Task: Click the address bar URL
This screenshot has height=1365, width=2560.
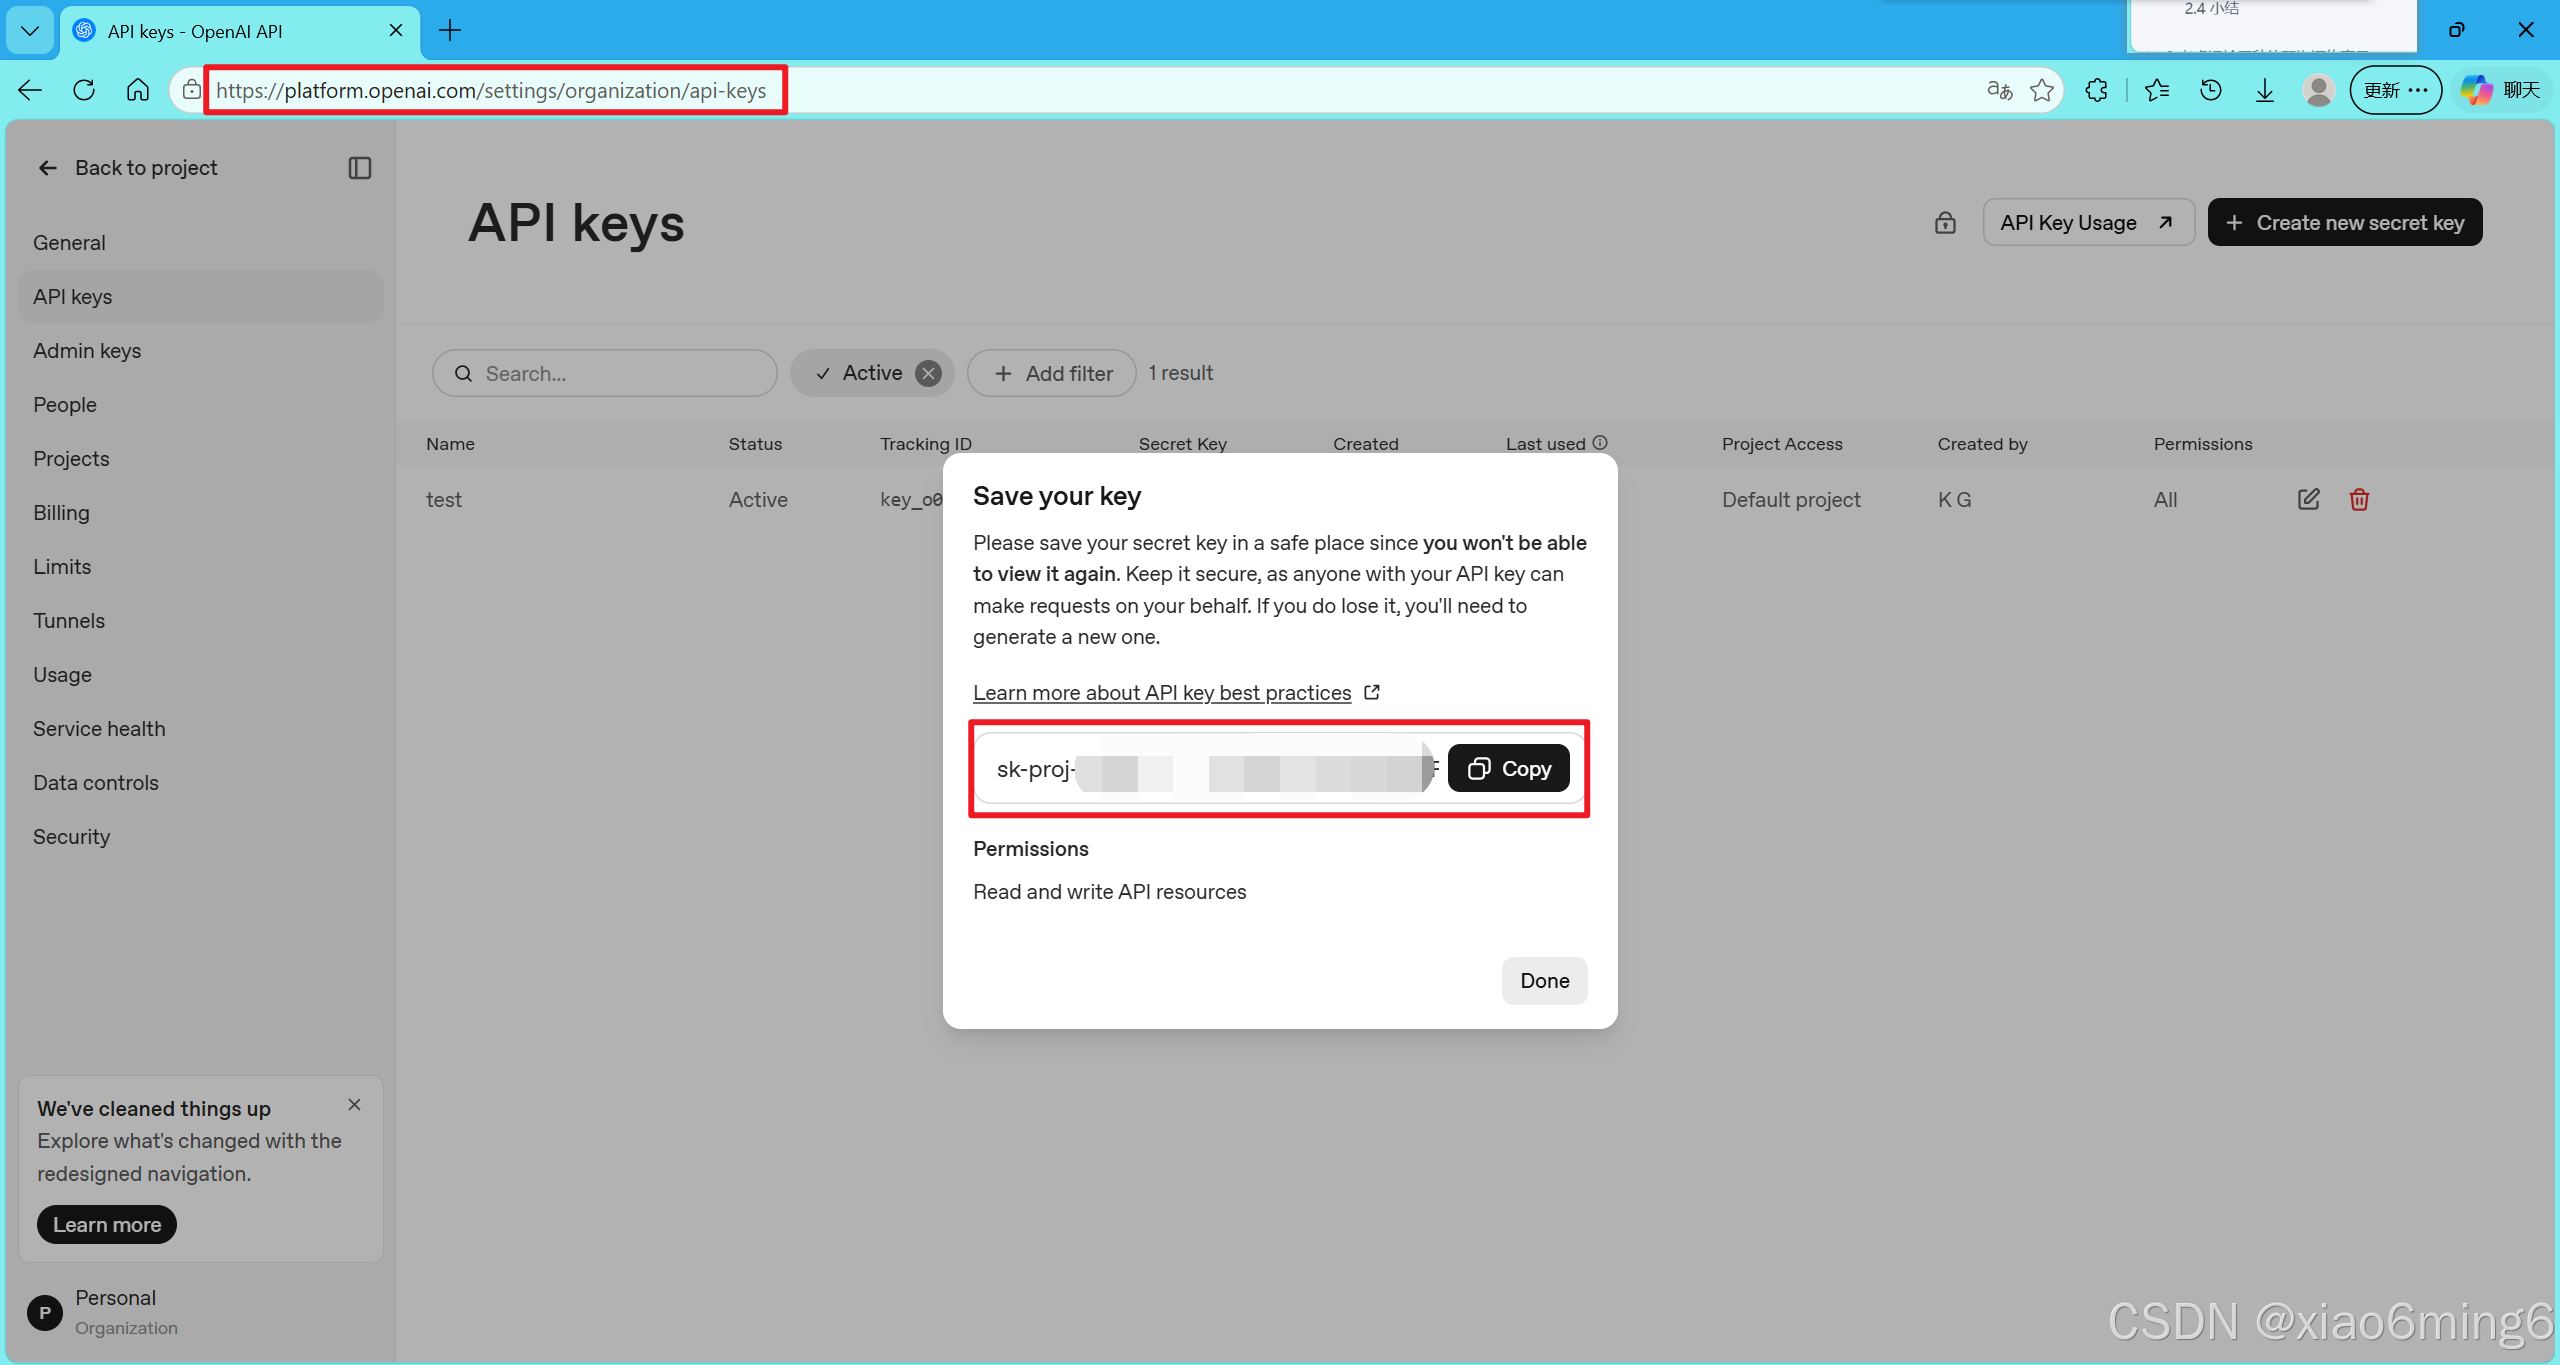Action: tap(491, 90)
